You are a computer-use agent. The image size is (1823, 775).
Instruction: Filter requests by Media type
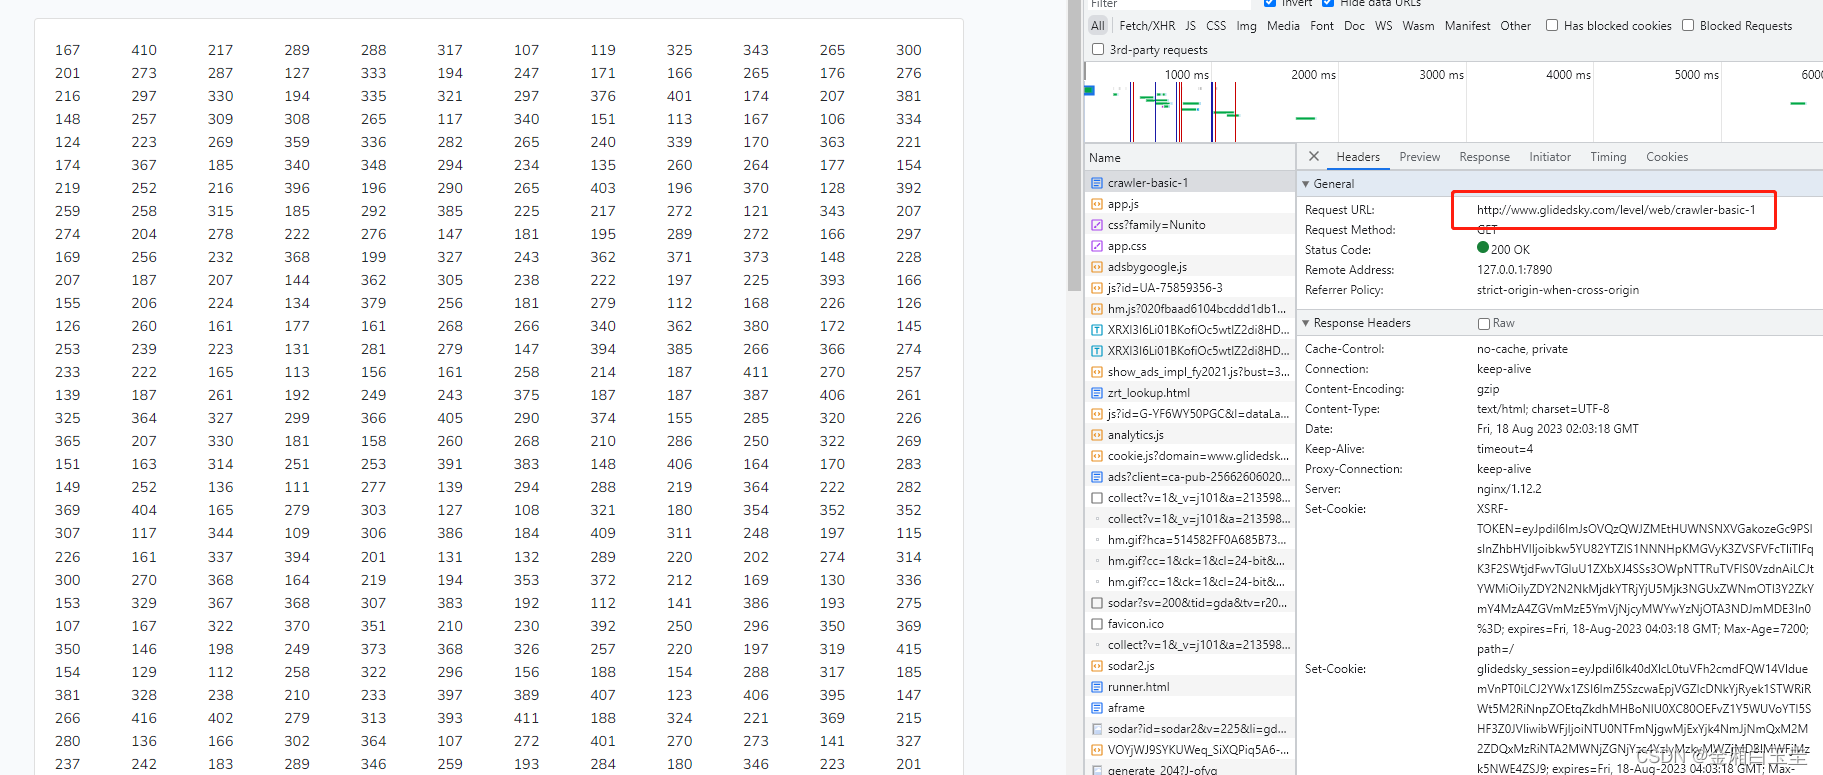click(1283, 26)
